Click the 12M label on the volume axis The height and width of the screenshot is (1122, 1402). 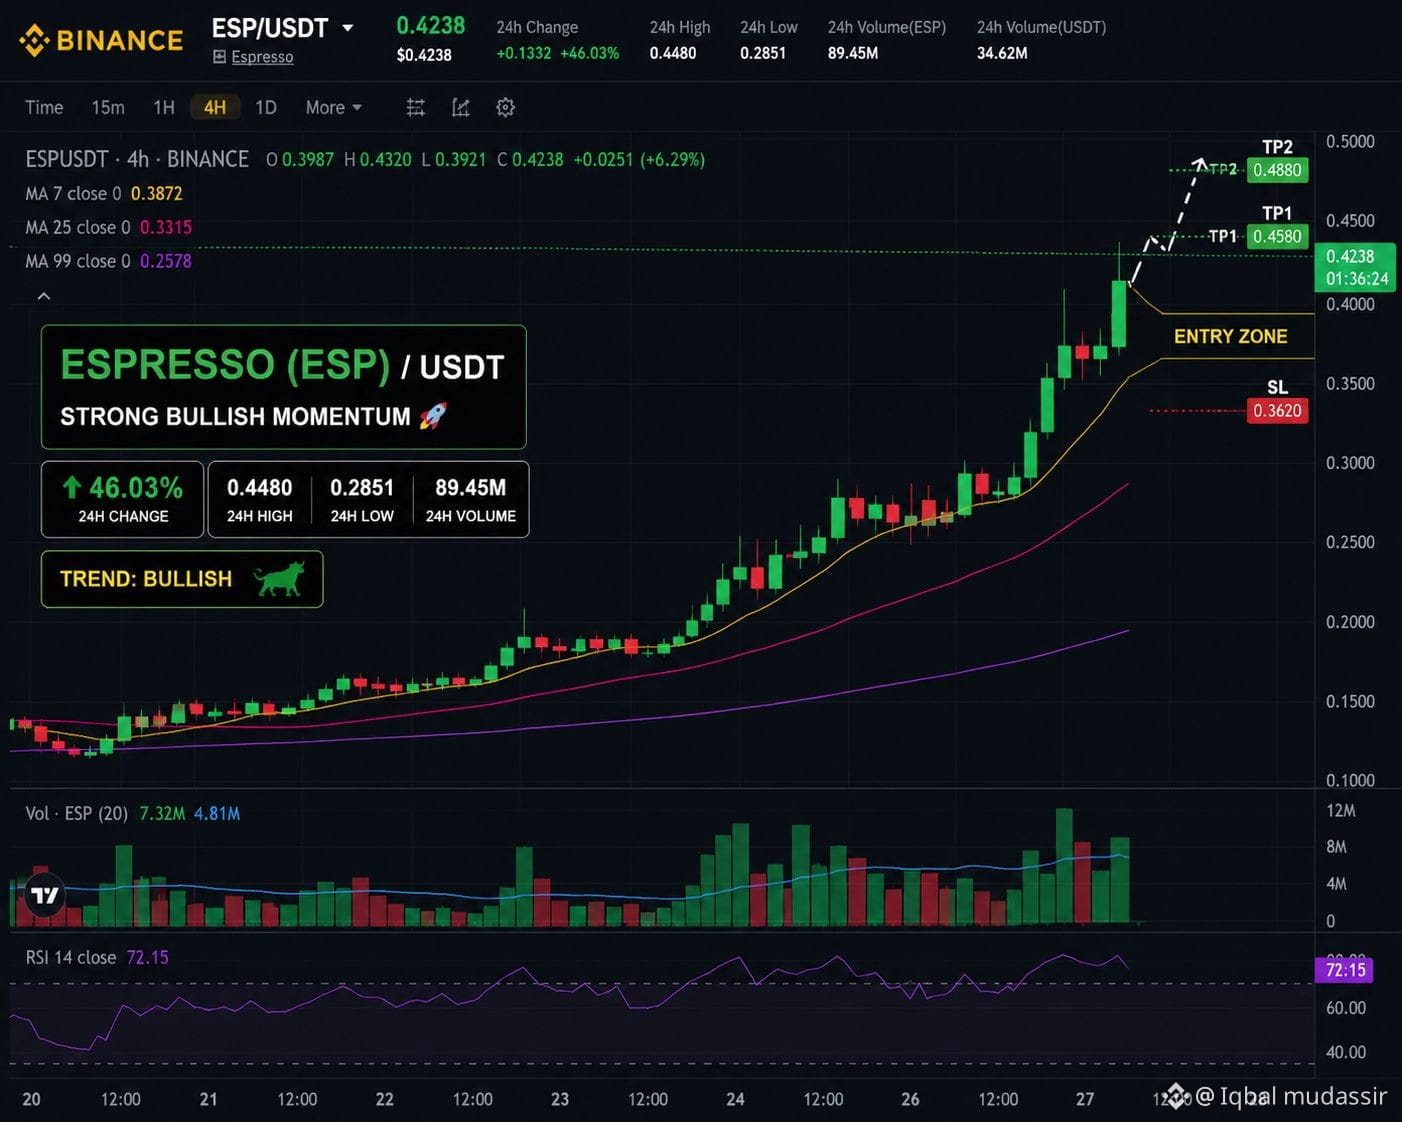click(x=1341, y=811)
